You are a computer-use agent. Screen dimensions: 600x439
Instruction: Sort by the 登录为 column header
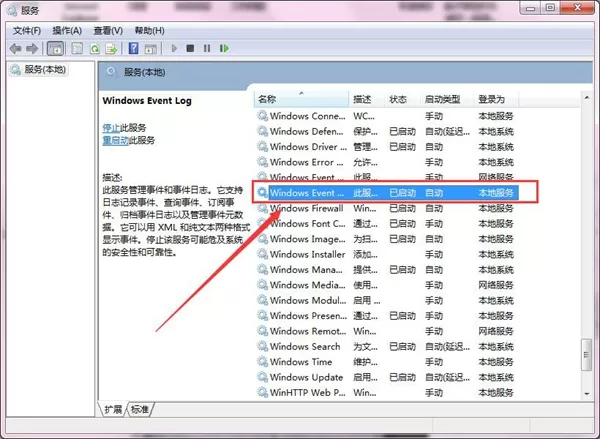pyautogui.click(x=496, y=99)
